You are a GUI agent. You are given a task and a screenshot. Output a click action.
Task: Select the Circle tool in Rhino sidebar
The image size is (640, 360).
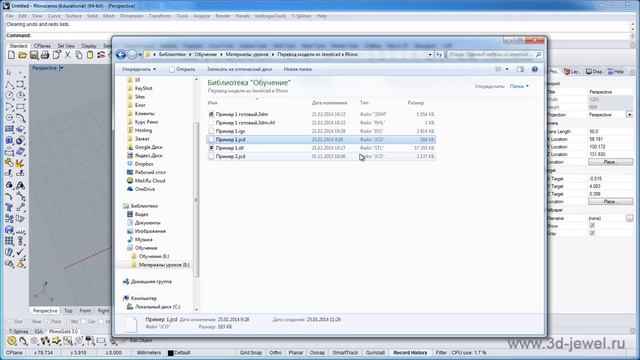(9, 96)
